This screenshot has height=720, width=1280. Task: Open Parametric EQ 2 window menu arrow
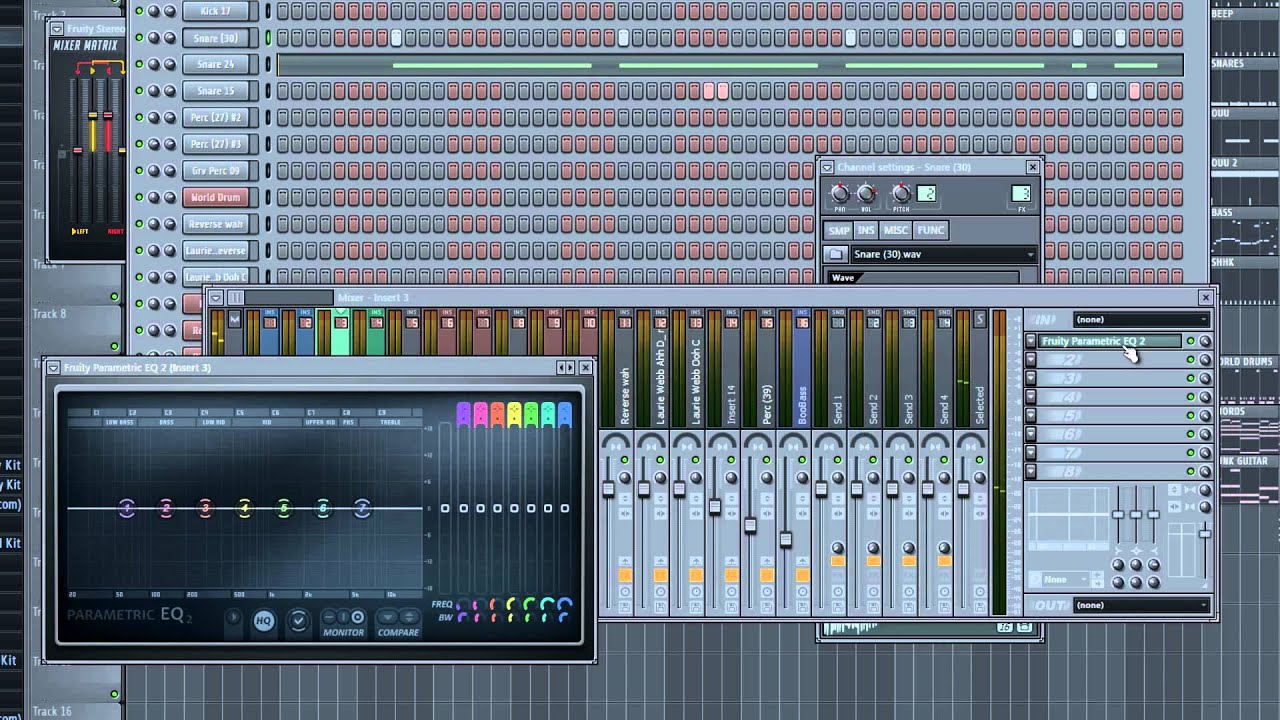pos(53,368)
